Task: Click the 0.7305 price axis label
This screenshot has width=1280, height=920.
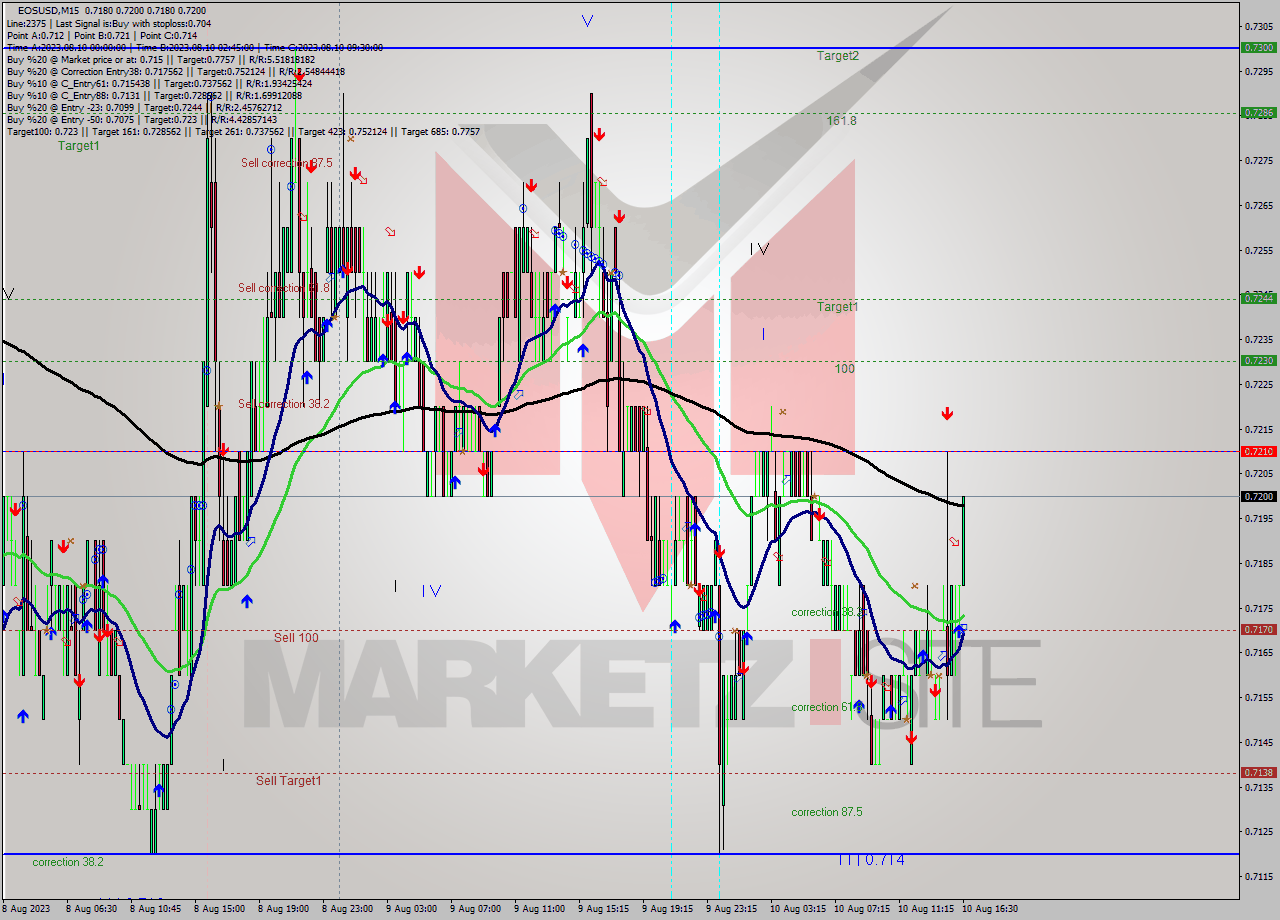Action: click(1257, 27)
